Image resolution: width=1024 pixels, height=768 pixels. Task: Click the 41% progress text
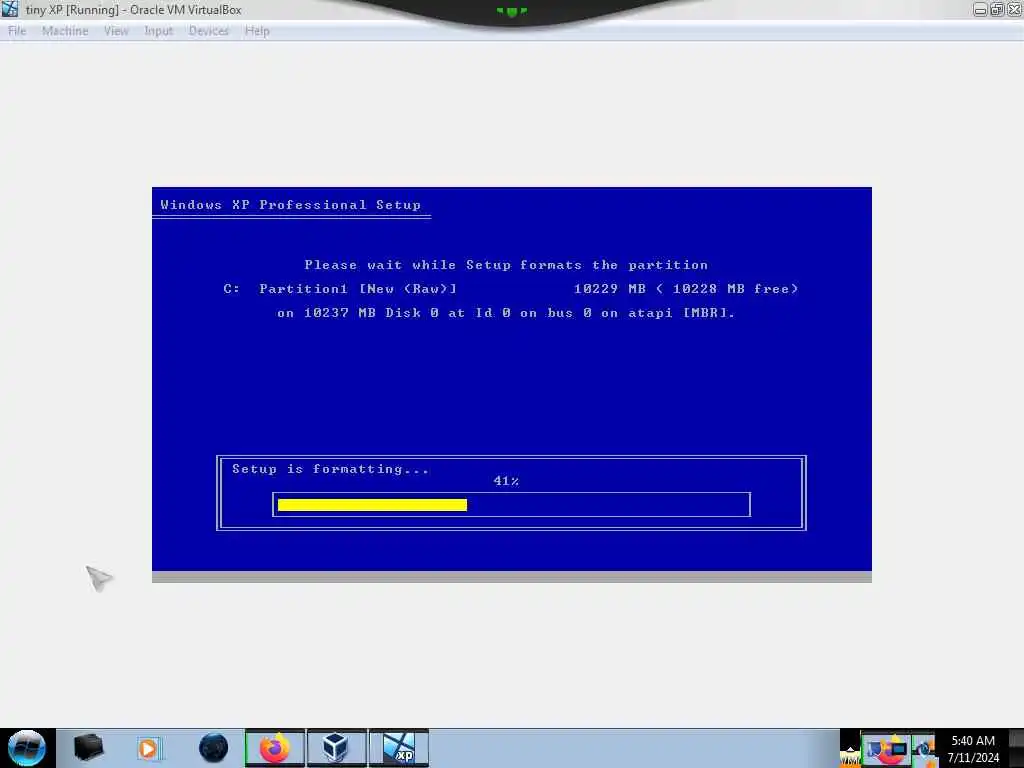(x=506, y=481)
